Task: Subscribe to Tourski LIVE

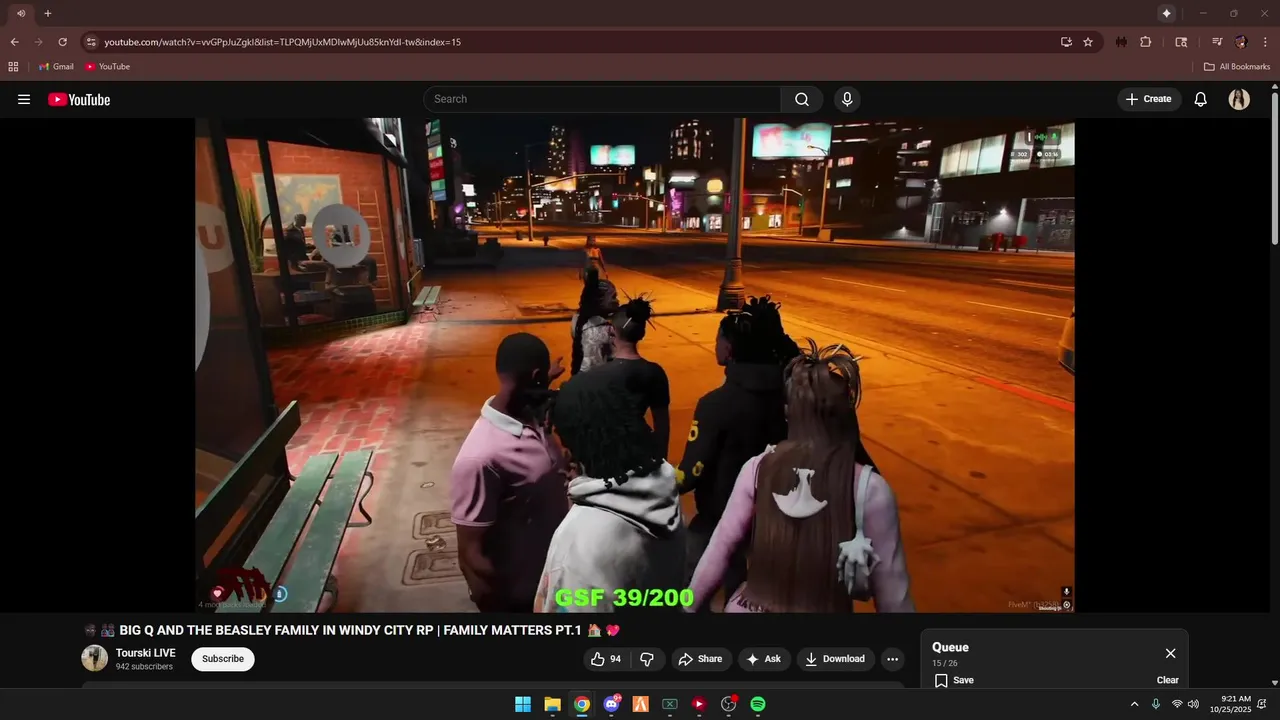Action: tap(223, 659)
